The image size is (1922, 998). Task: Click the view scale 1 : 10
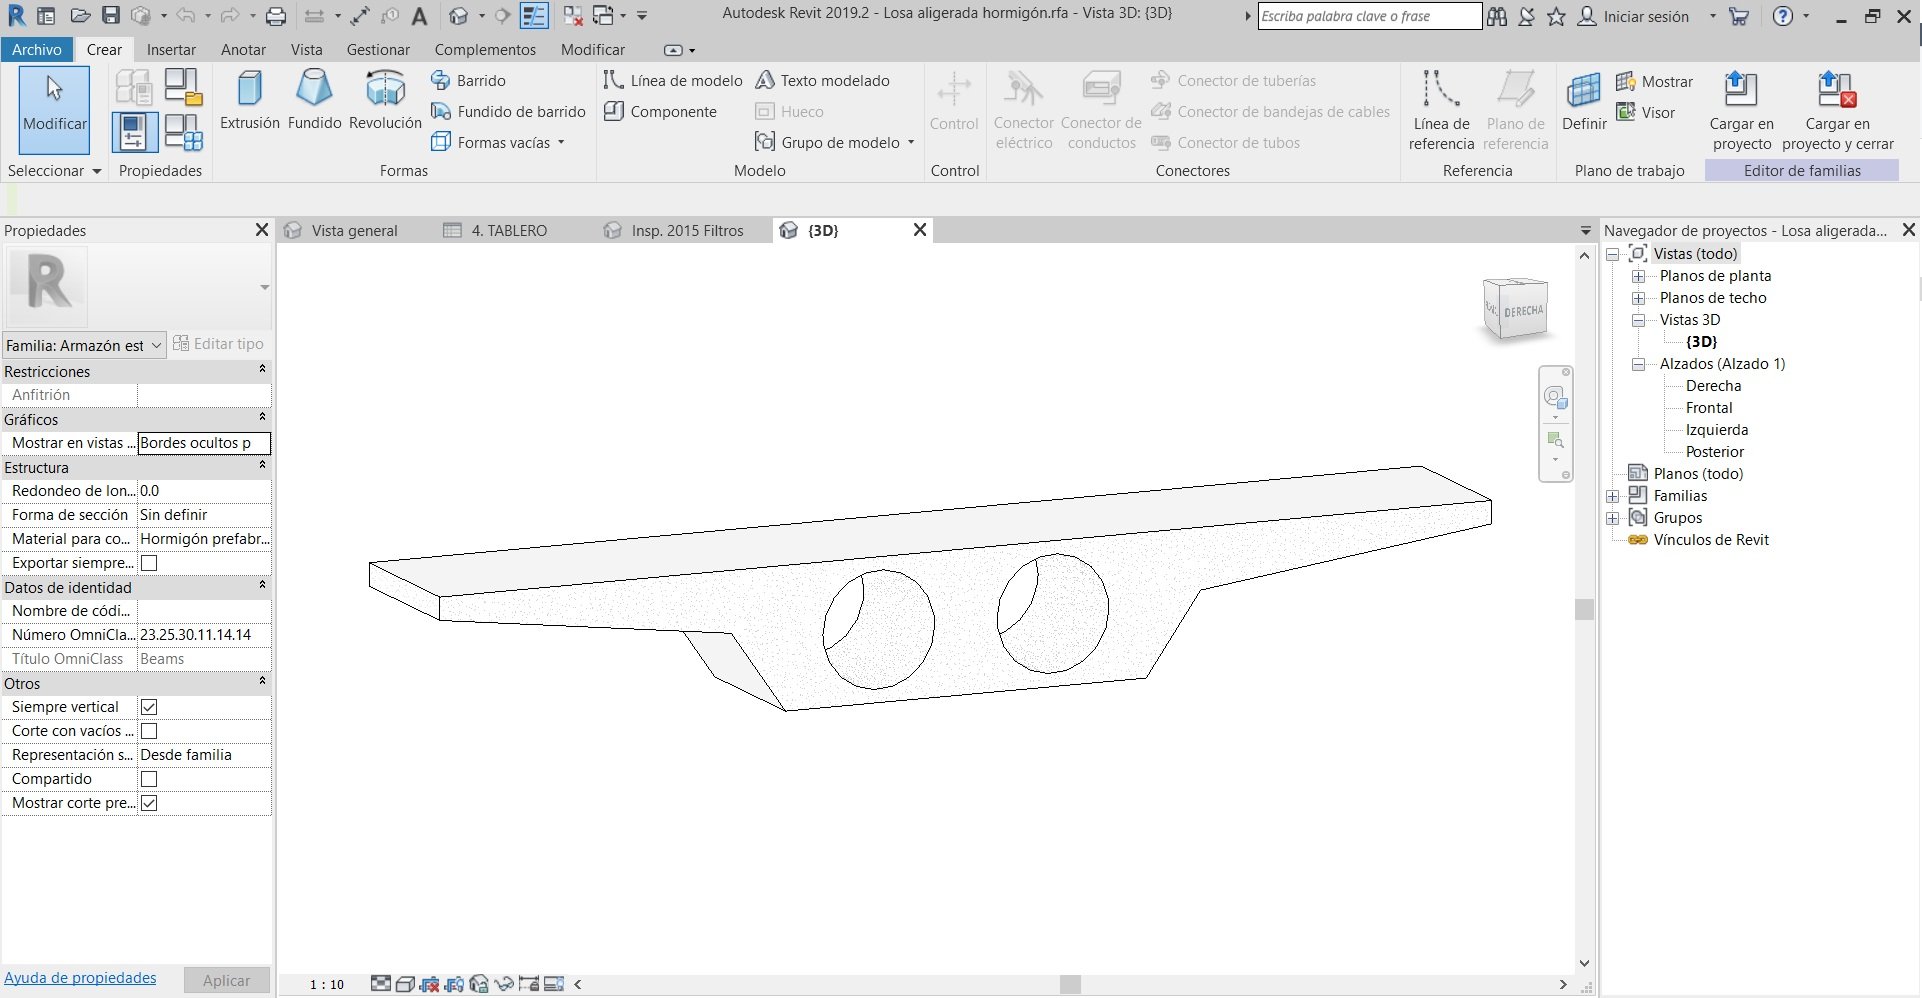(x=326, y=984)
